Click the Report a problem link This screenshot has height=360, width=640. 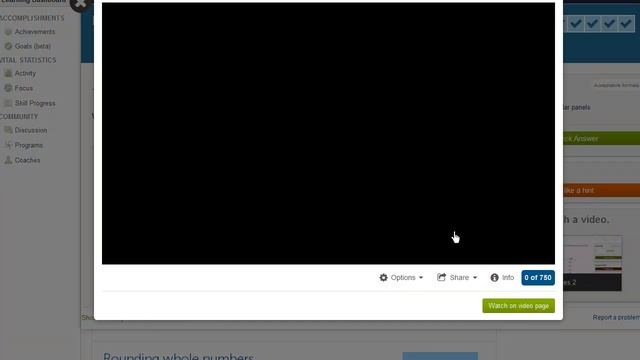(616, 317)
